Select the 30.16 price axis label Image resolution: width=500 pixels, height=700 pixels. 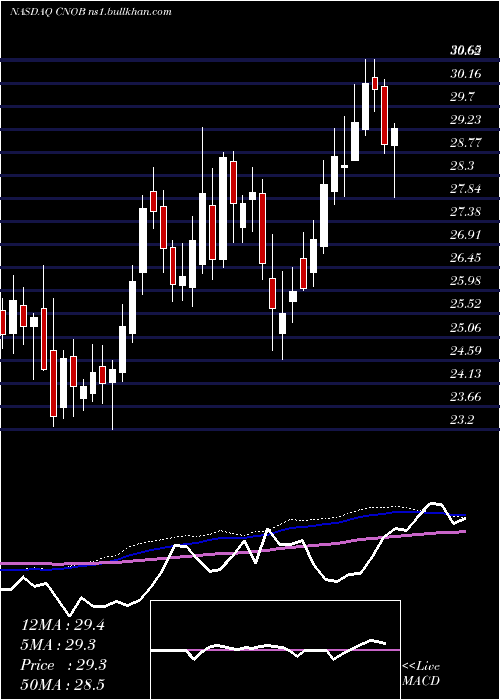point(466,74)
